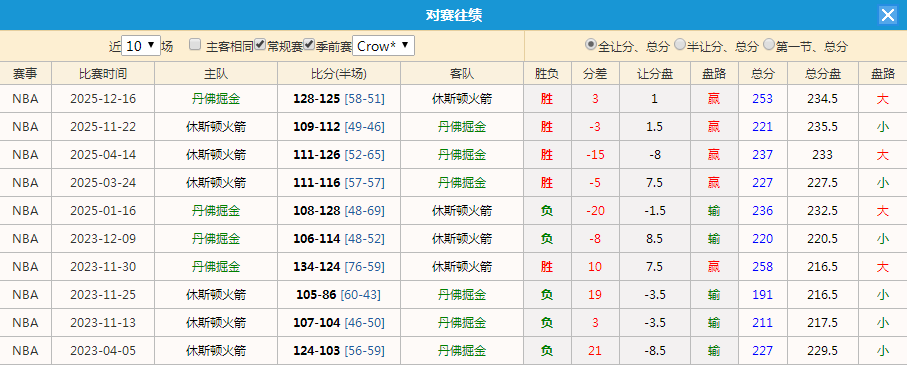Click the 分差 column header

[x=595, y=74]
